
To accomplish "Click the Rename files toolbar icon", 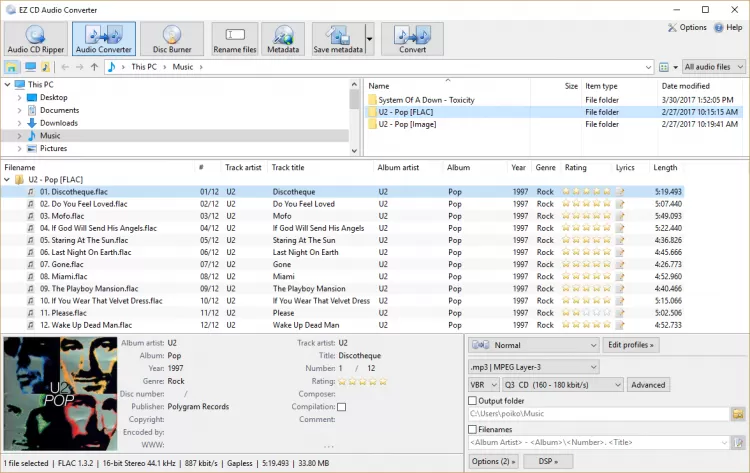I will (x=234, y=39).
